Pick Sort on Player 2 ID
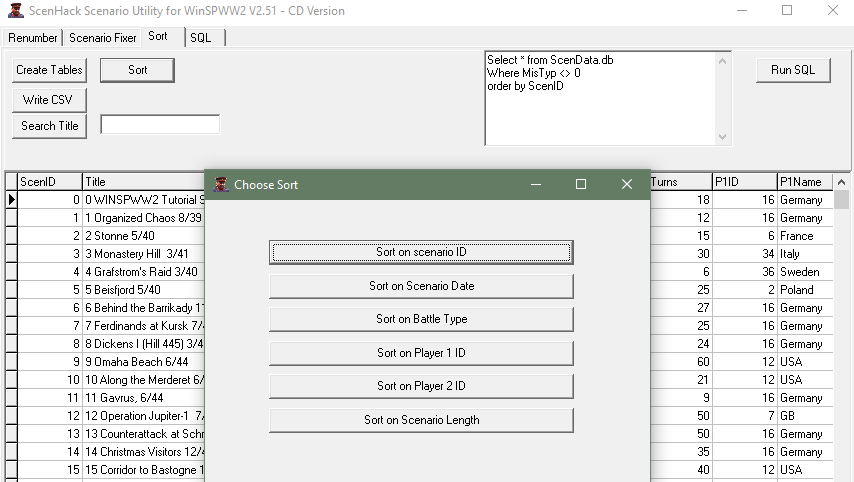The image size is (854, 482). click(x=421, y=386)
